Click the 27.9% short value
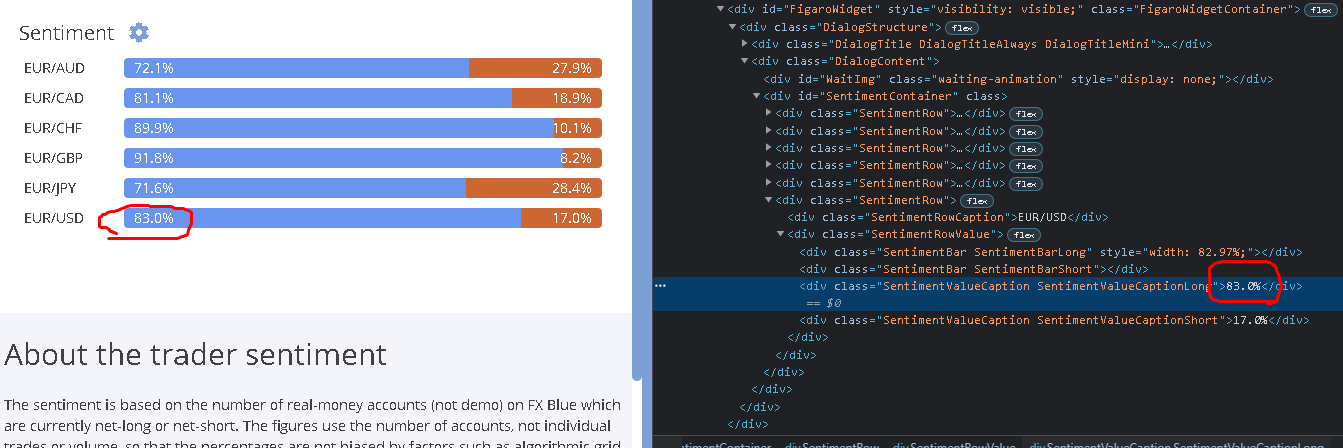 point(572,68)
